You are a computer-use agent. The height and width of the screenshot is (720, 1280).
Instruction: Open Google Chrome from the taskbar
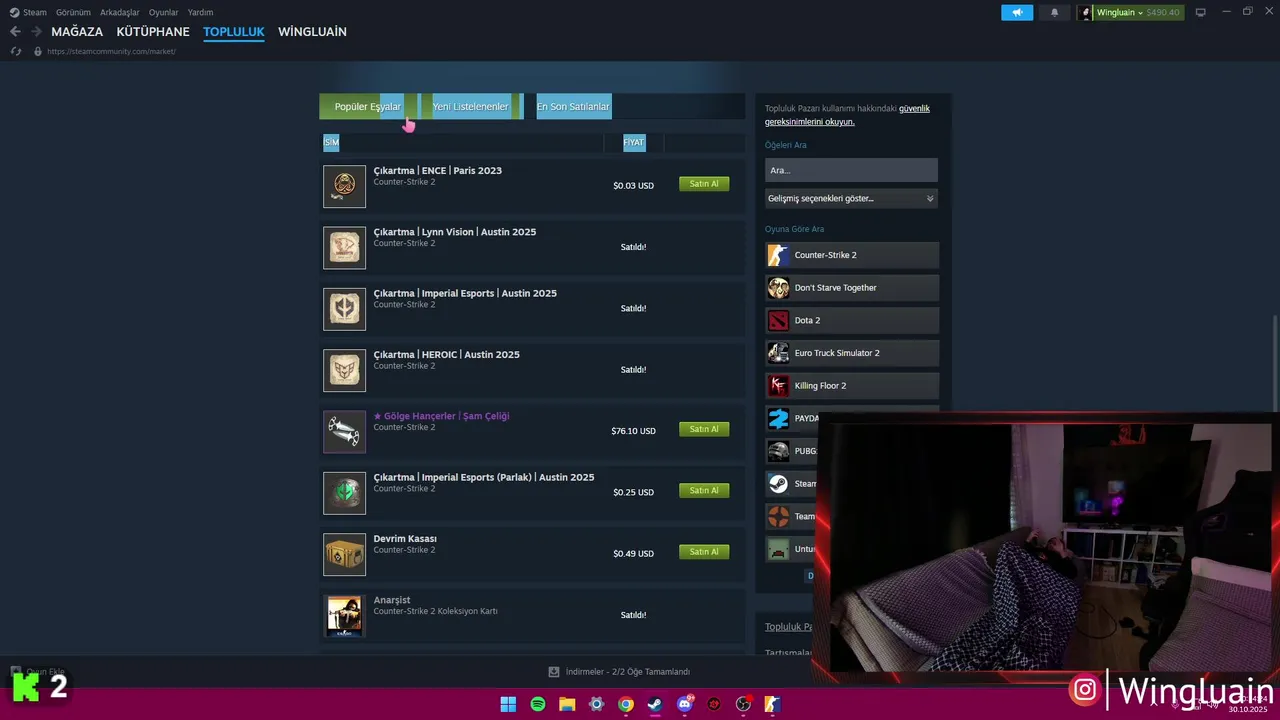click(x=626, y=704)
